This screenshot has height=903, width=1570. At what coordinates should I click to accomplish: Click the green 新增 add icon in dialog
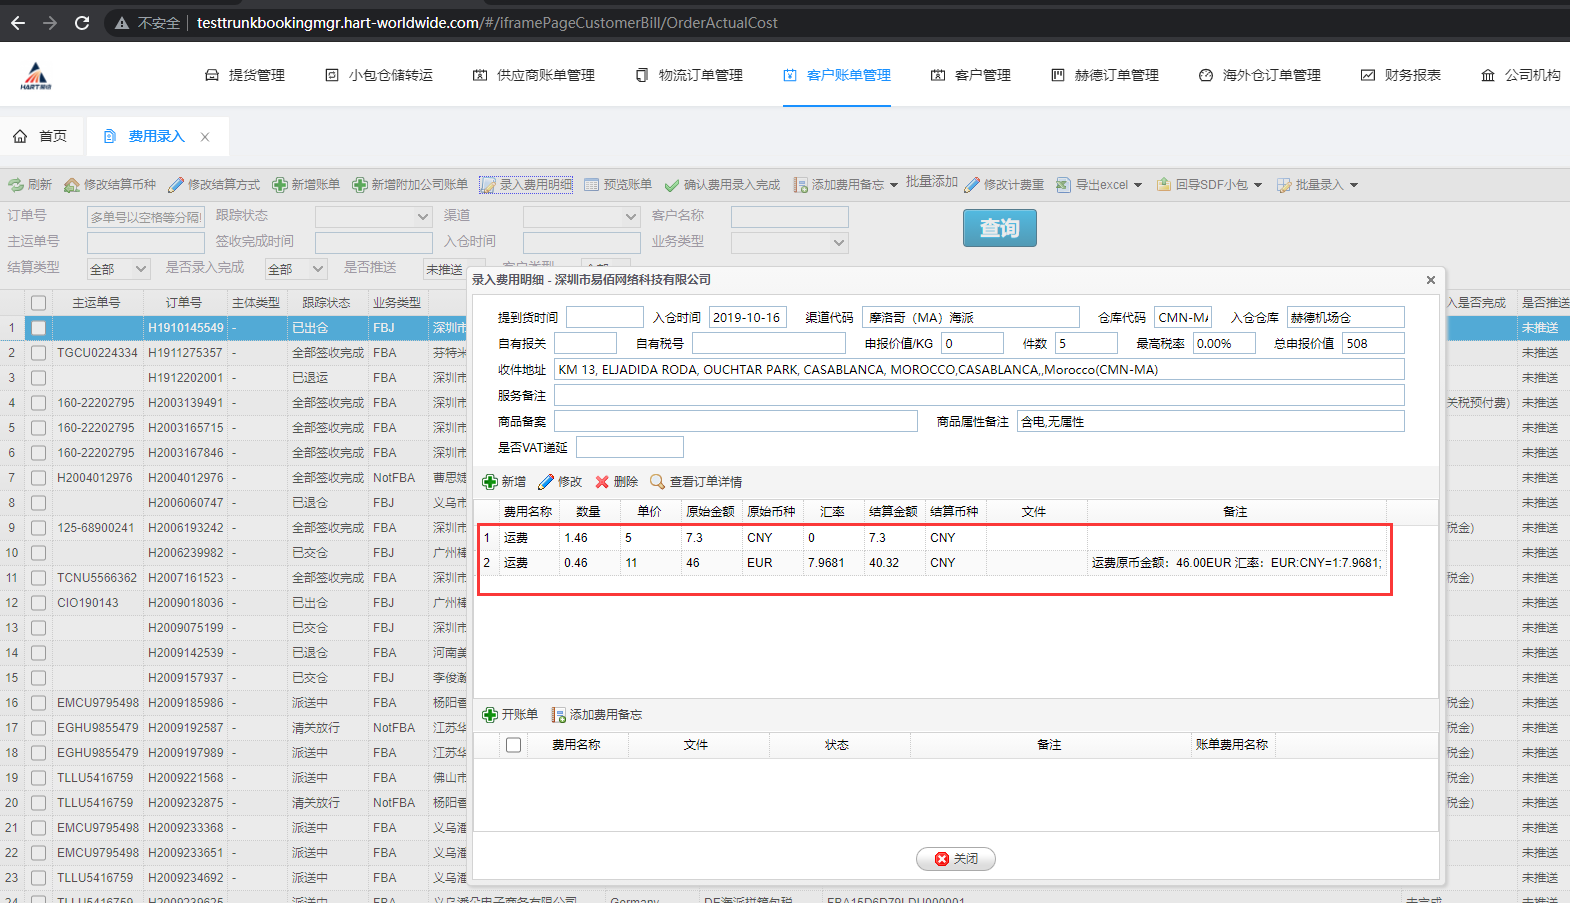coord(490,482)
